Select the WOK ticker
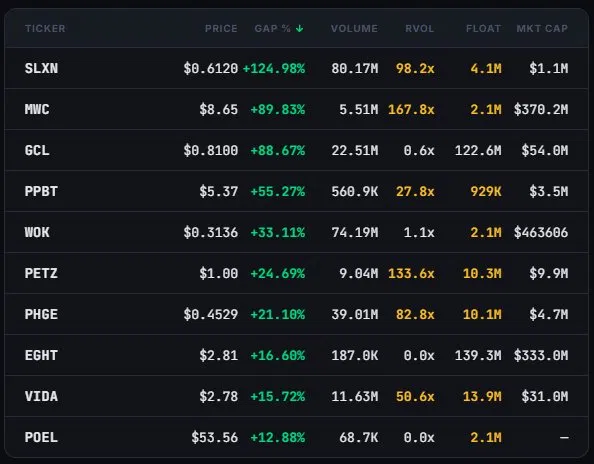Screen dimensions: 594x464 (x=37, y=232)
